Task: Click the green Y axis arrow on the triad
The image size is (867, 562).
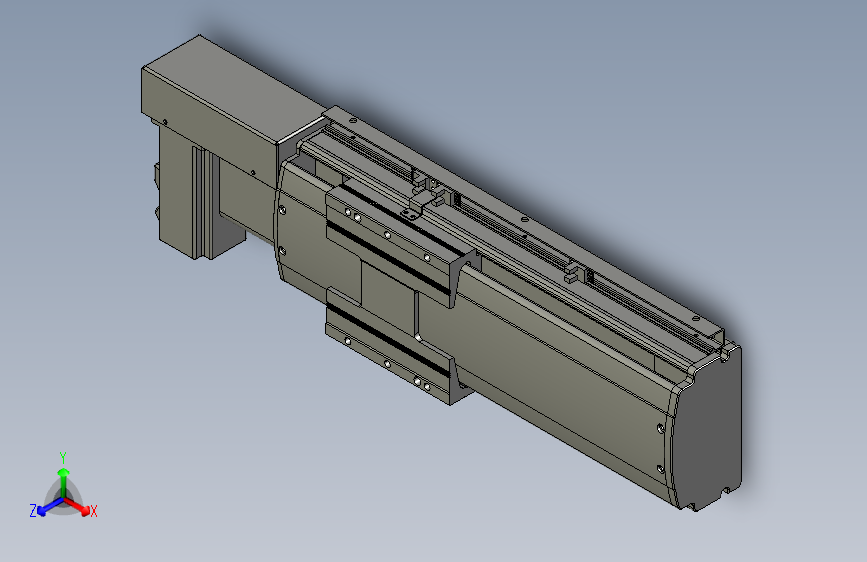Action: coord(64,482)
